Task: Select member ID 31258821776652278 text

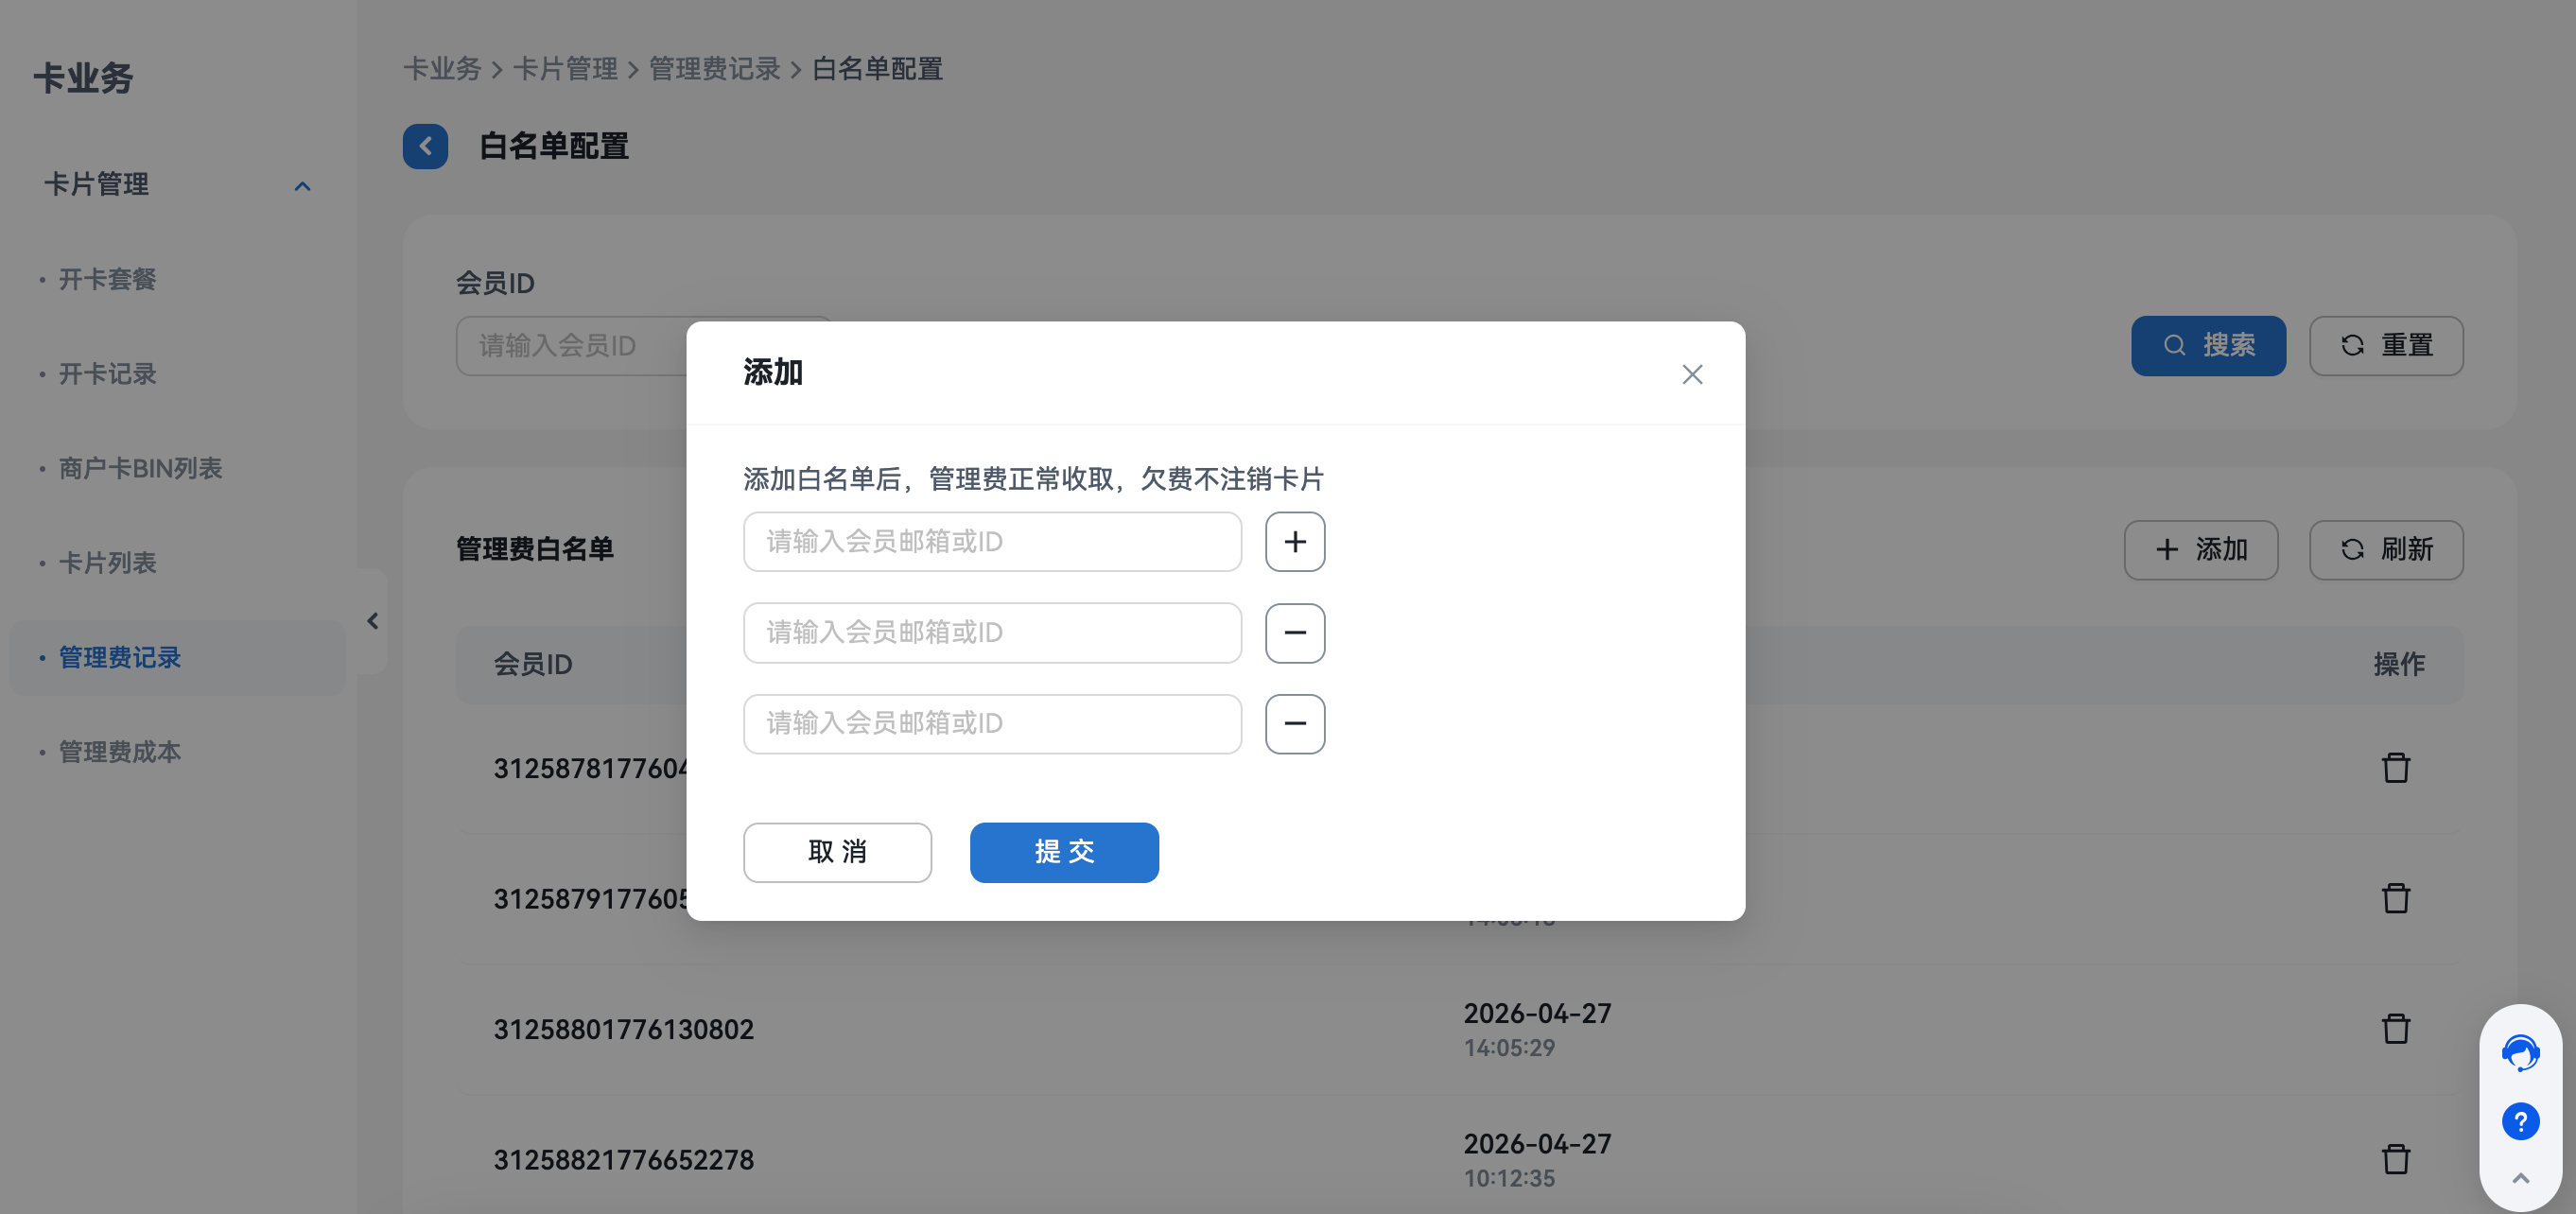Action: (623, 1160)
